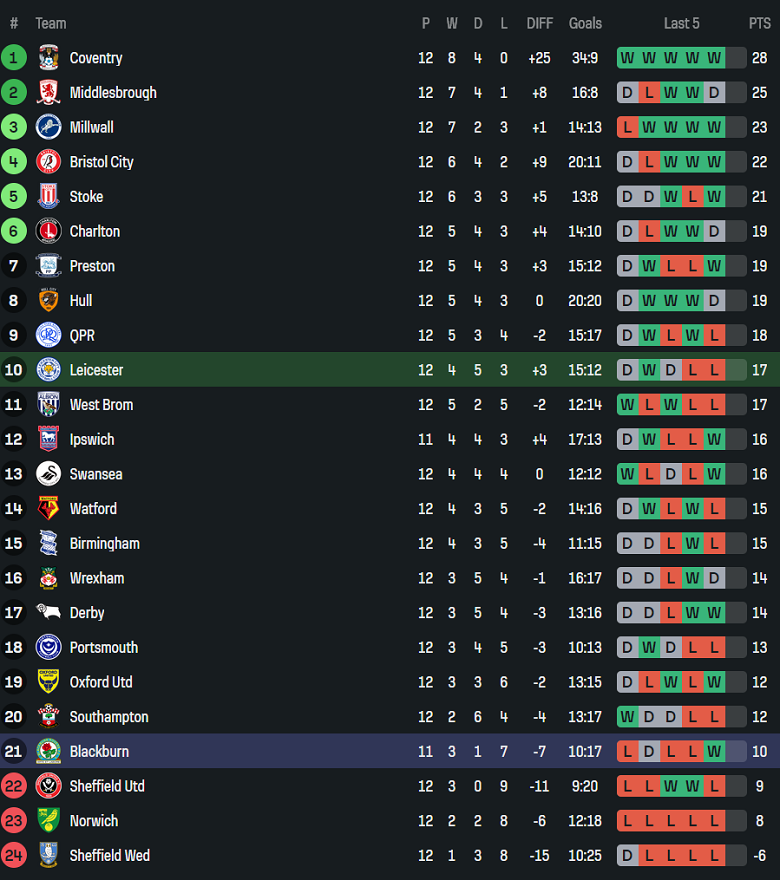Click Millwall's red L form box
The width and height of the screenshot is (780, 880).
tap(627, 127)
